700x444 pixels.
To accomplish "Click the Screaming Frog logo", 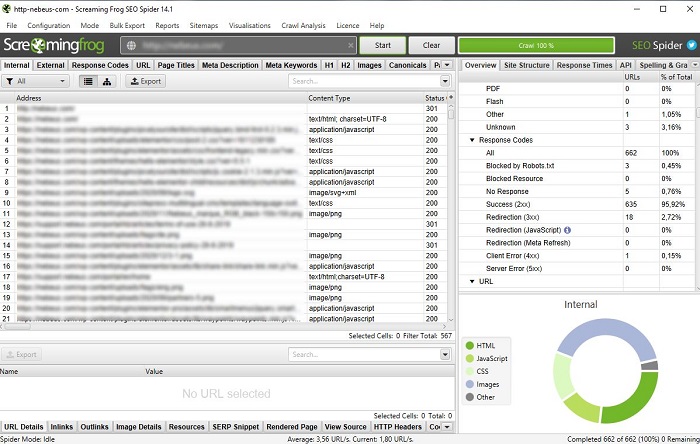I will click(54, 45).
